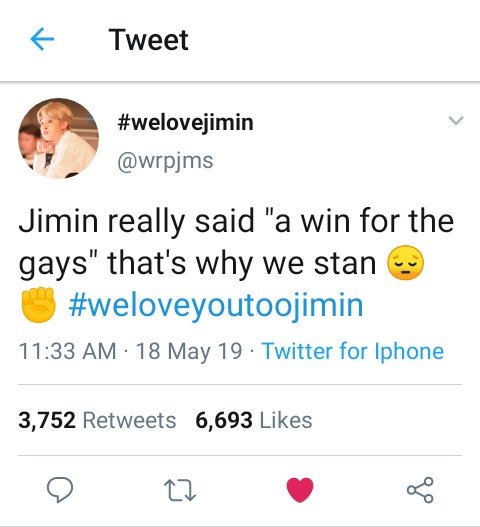Image resolution: width=480 pixels, height=527 pixels.
Task: Open the Twitter for Iphone source link
Action: tap(353, 351)
